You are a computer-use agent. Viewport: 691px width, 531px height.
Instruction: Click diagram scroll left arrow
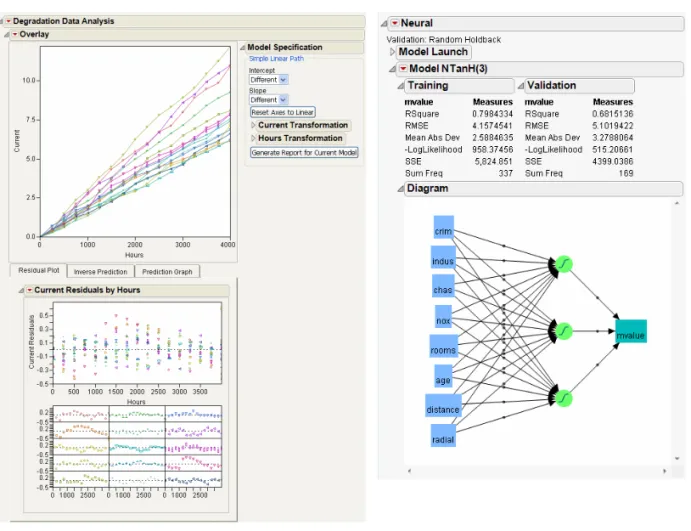click(x=409, y=471)
